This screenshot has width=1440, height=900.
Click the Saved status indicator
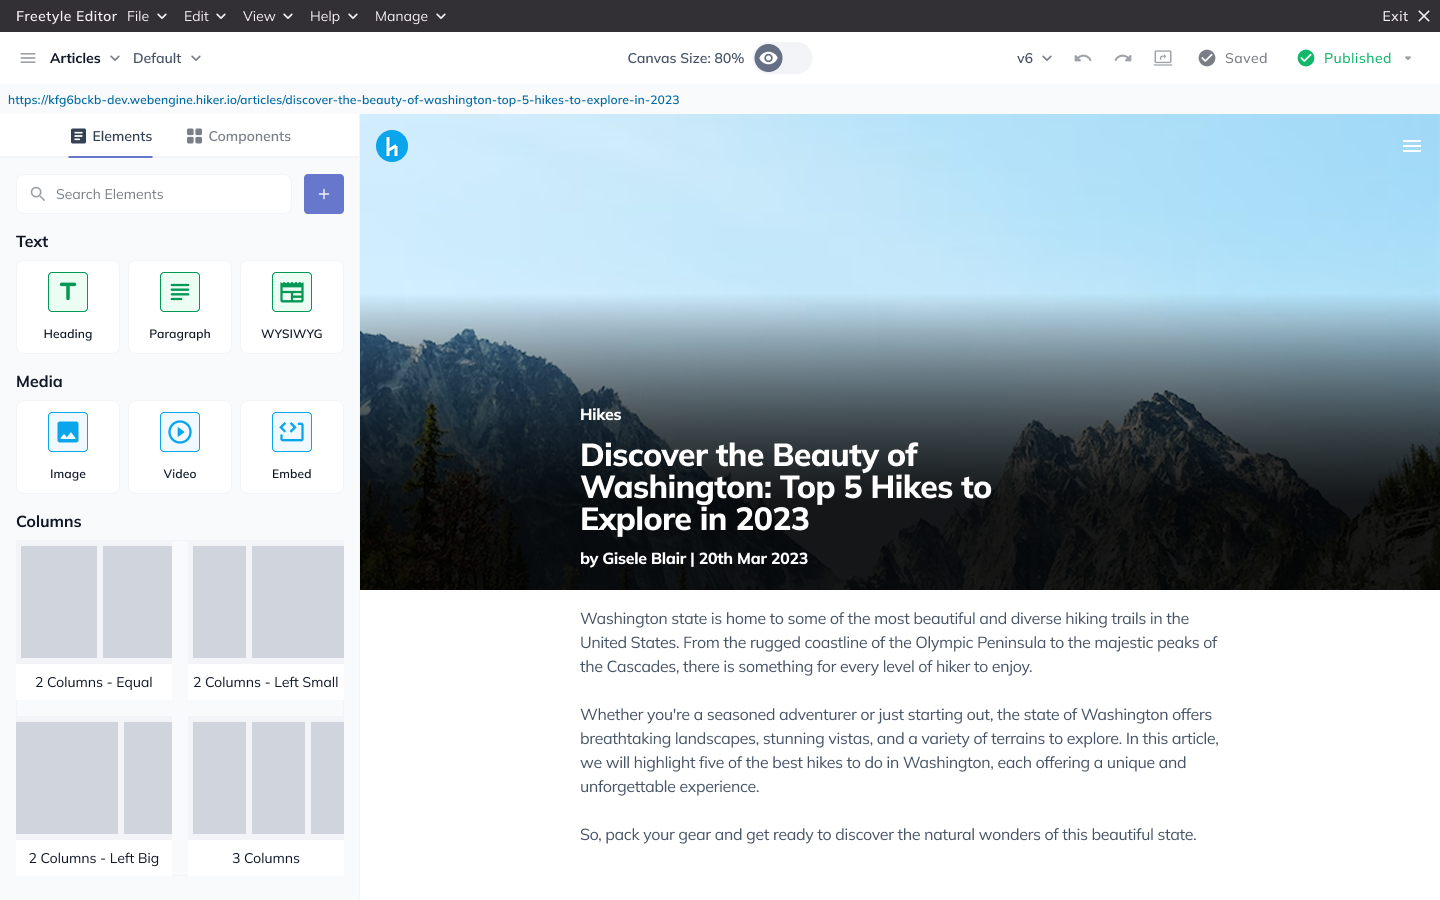pyautogui.click(x=1233, y=58)
